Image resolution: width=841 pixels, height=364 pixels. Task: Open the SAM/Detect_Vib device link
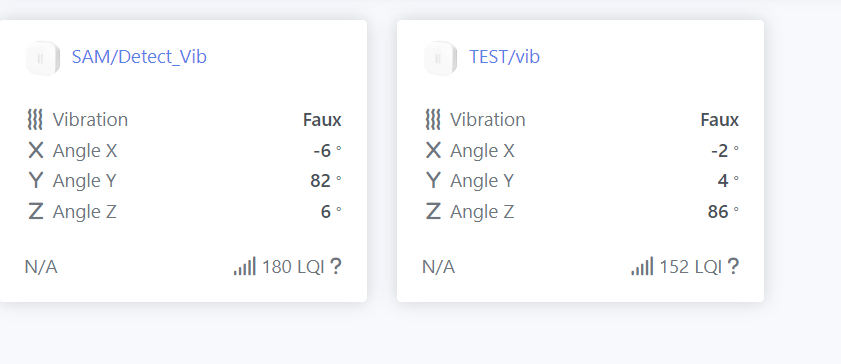click(139, 57)
